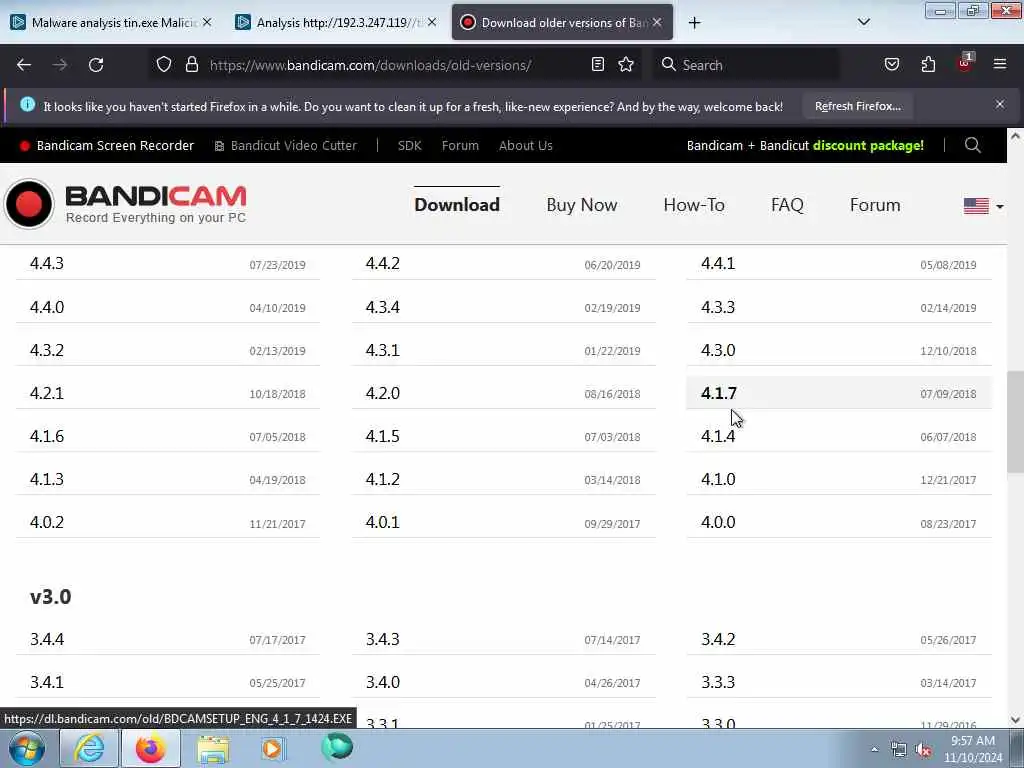The height and width of the screenshot is (768, 1024).
Task: Download Bandicam version 4.4.3
Action: click(168, 264)
